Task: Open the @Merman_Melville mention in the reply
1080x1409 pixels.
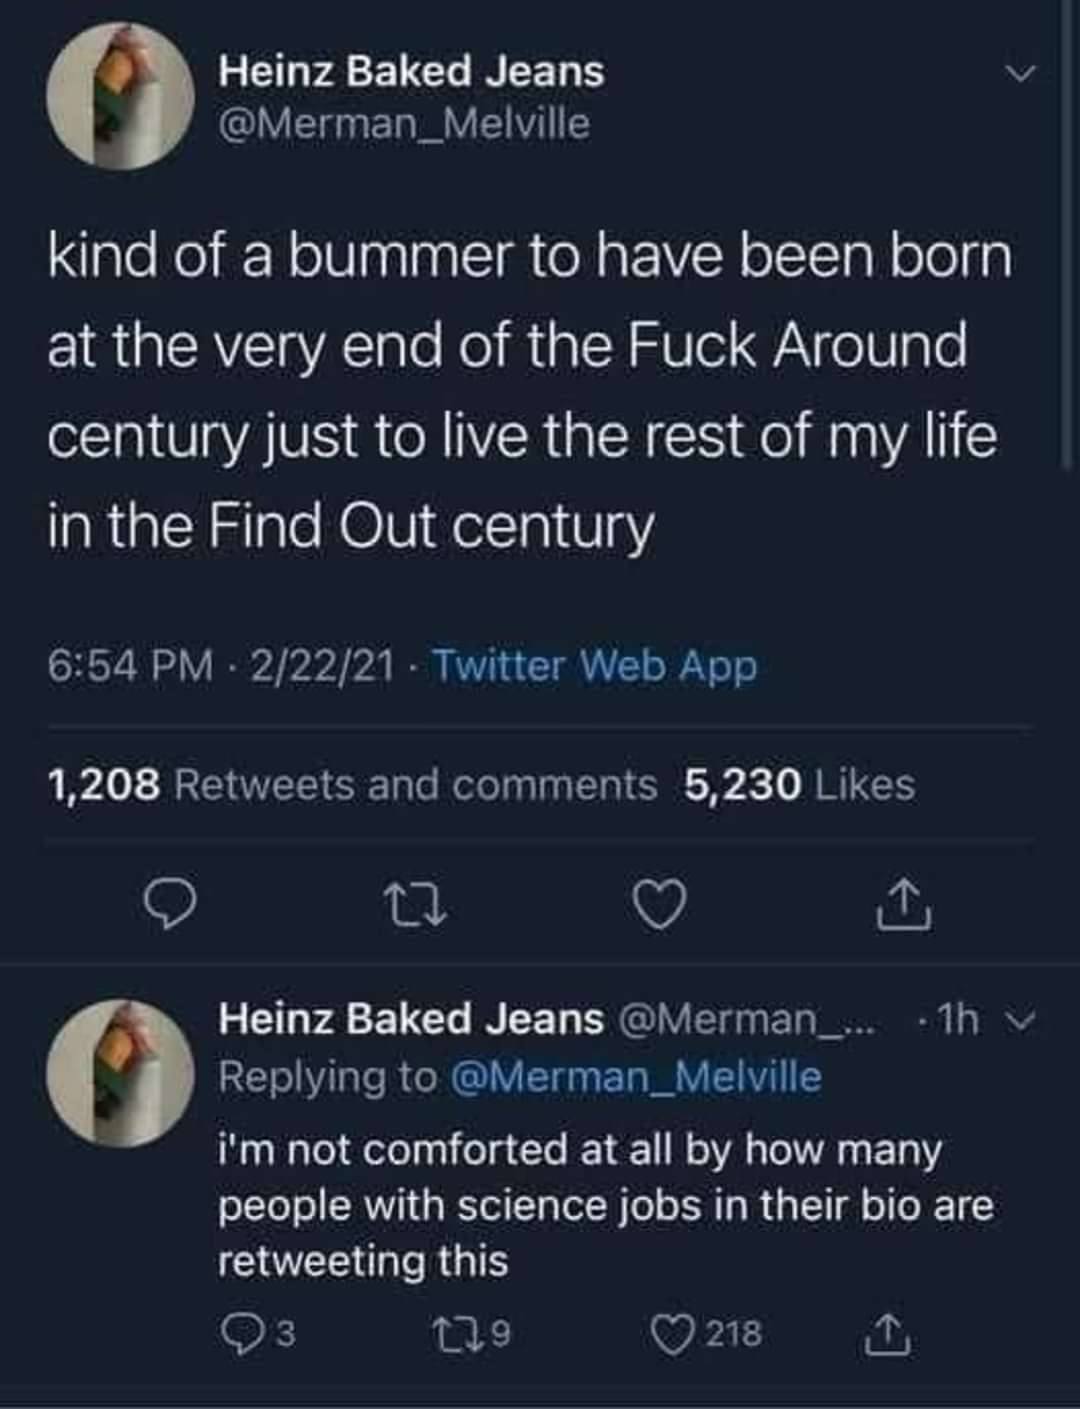Action: (636, 1077)
